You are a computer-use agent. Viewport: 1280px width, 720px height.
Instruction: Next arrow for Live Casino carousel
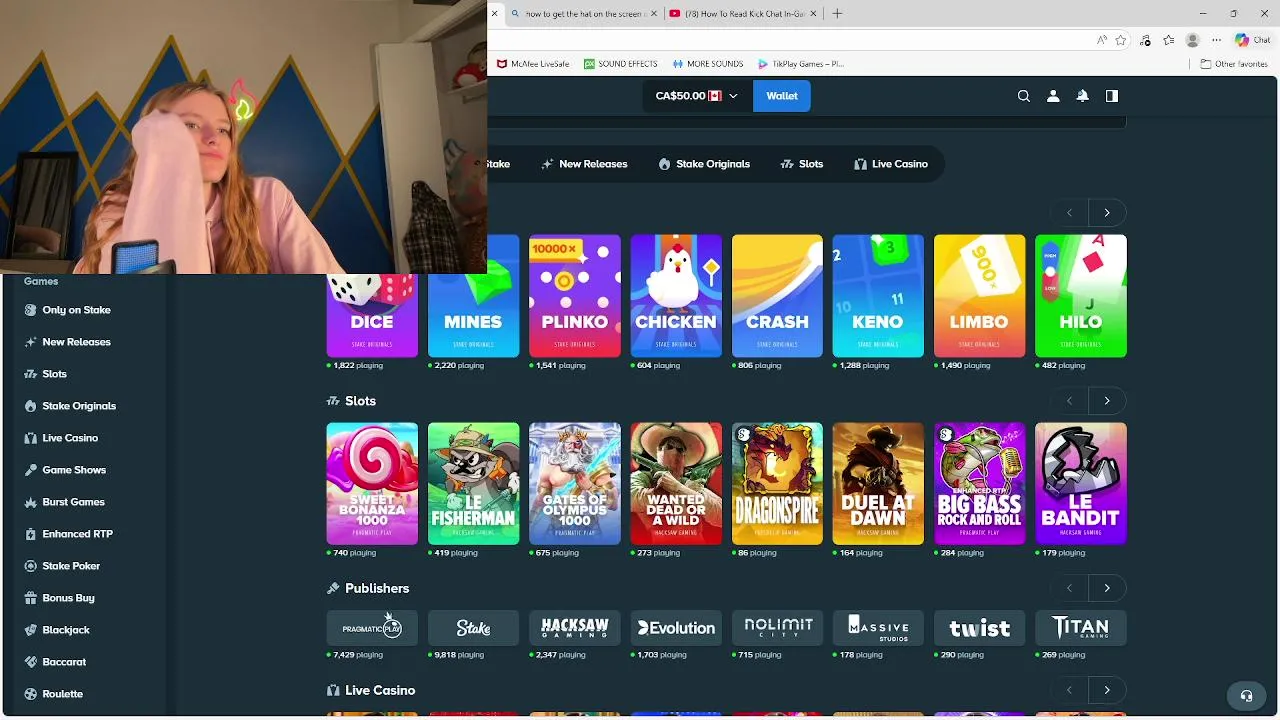coord(1107,690)
